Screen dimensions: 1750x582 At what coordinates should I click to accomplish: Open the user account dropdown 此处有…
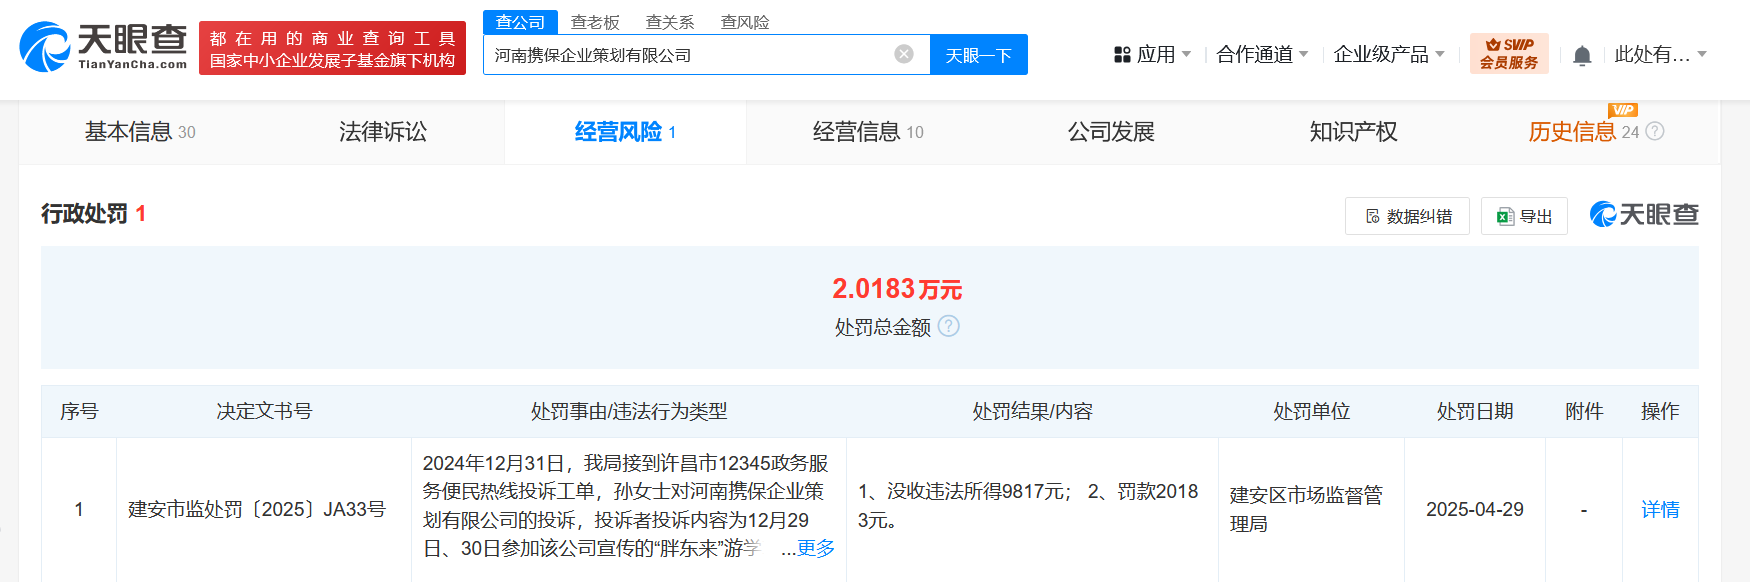(1660, 54)
